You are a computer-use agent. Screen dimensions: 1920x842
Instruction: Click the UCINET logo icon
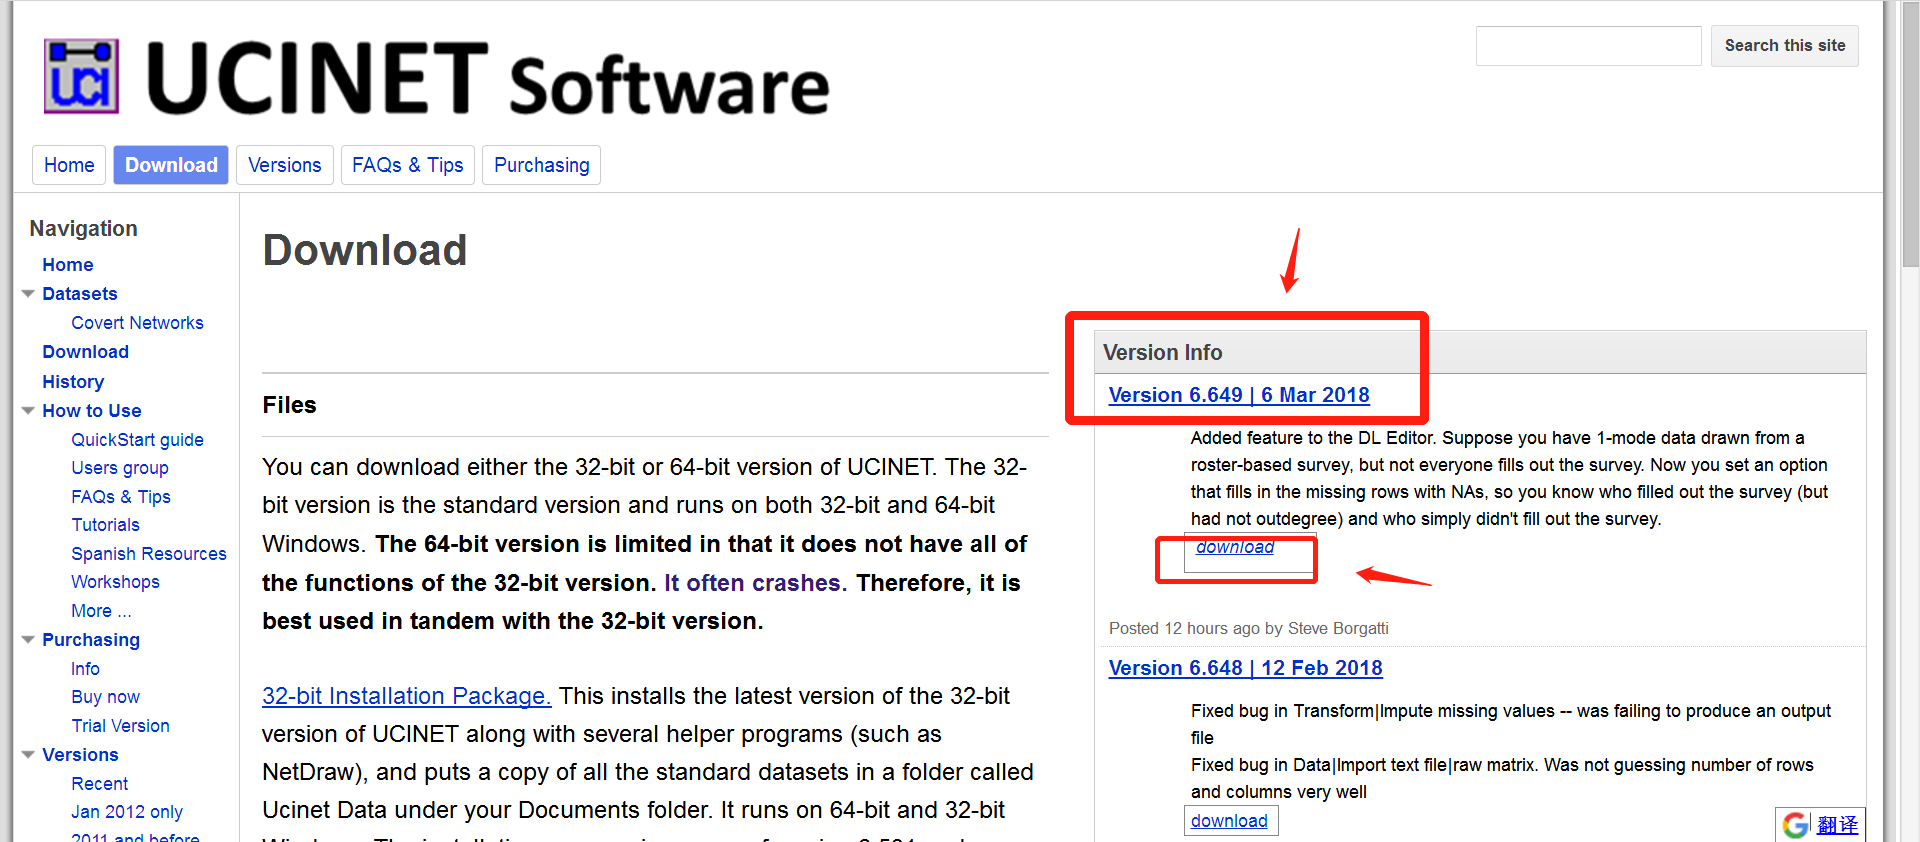point(81,76)
